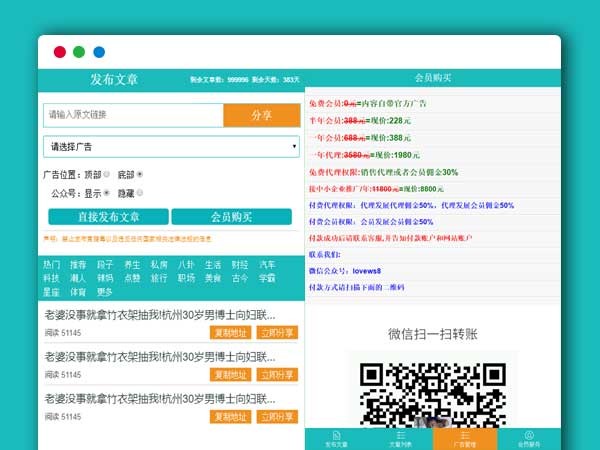The width and height of the screenshot is (600, 450).
Task: Open the 请选择广告 dropdown
Action: tap(171, 147)
